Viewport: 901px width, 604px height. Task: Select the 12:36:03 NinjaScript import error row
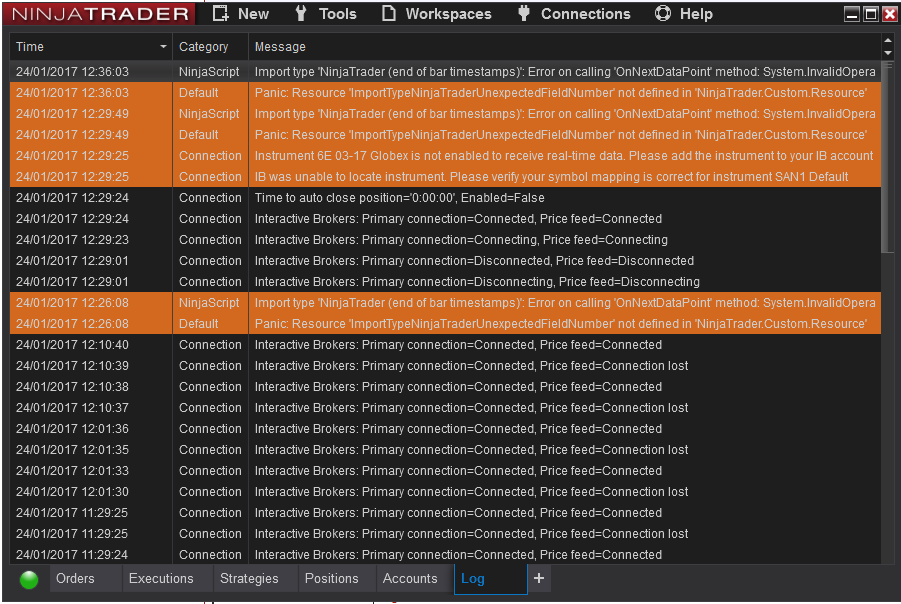tap(445, 72)
